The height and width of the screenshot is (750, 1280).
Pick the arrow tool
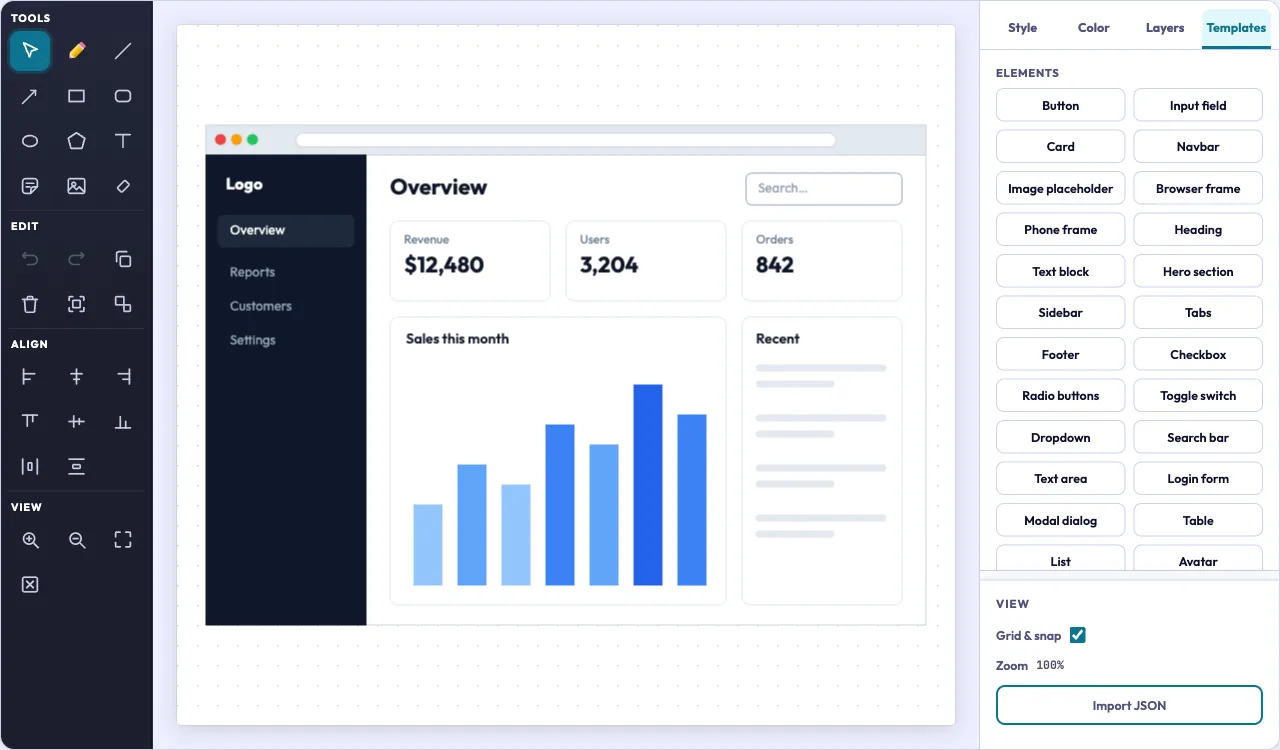[30, 96]
